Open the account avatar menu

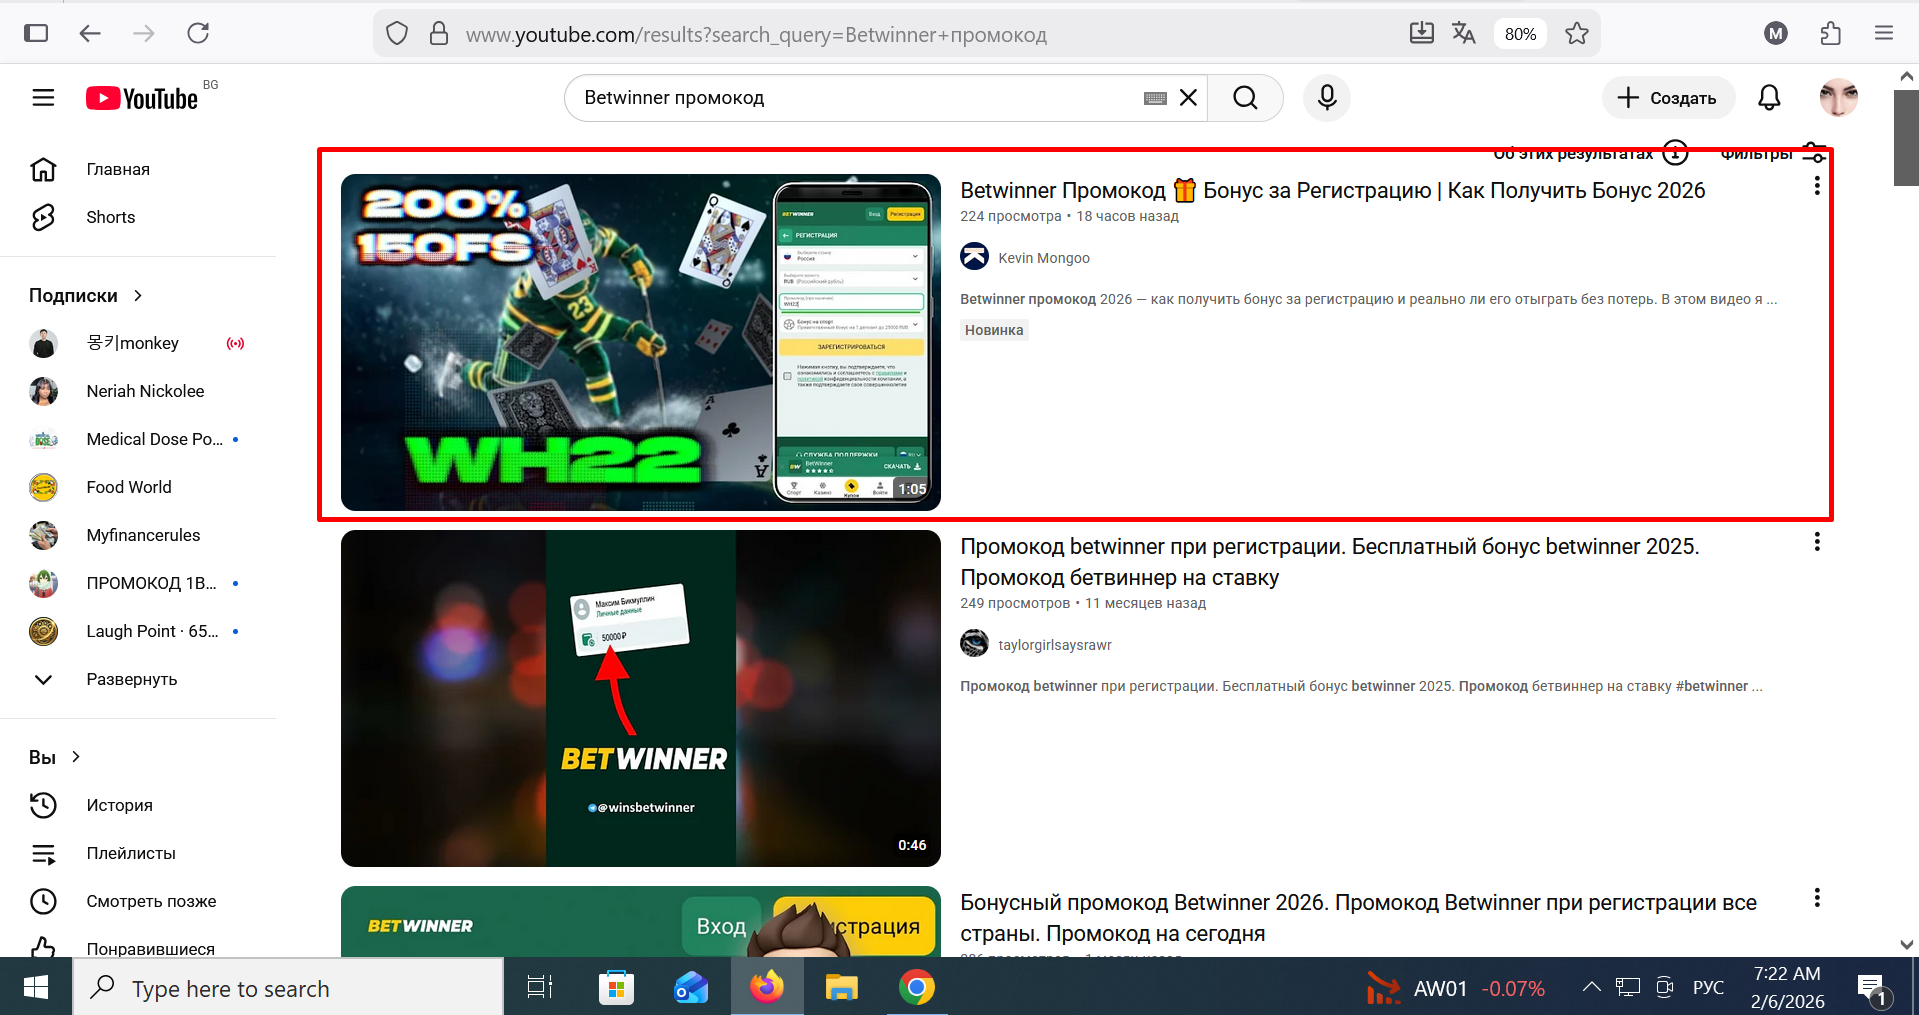(1838, 98)
